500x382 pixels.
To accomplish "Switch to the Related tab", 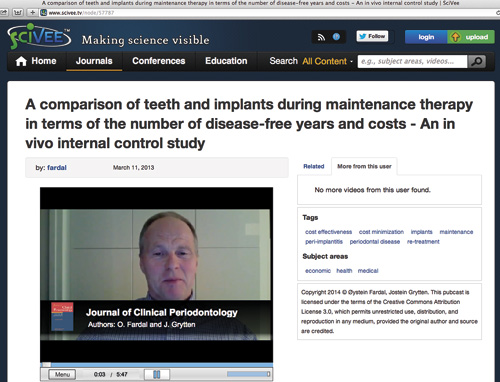I will (x=314, y=166).
